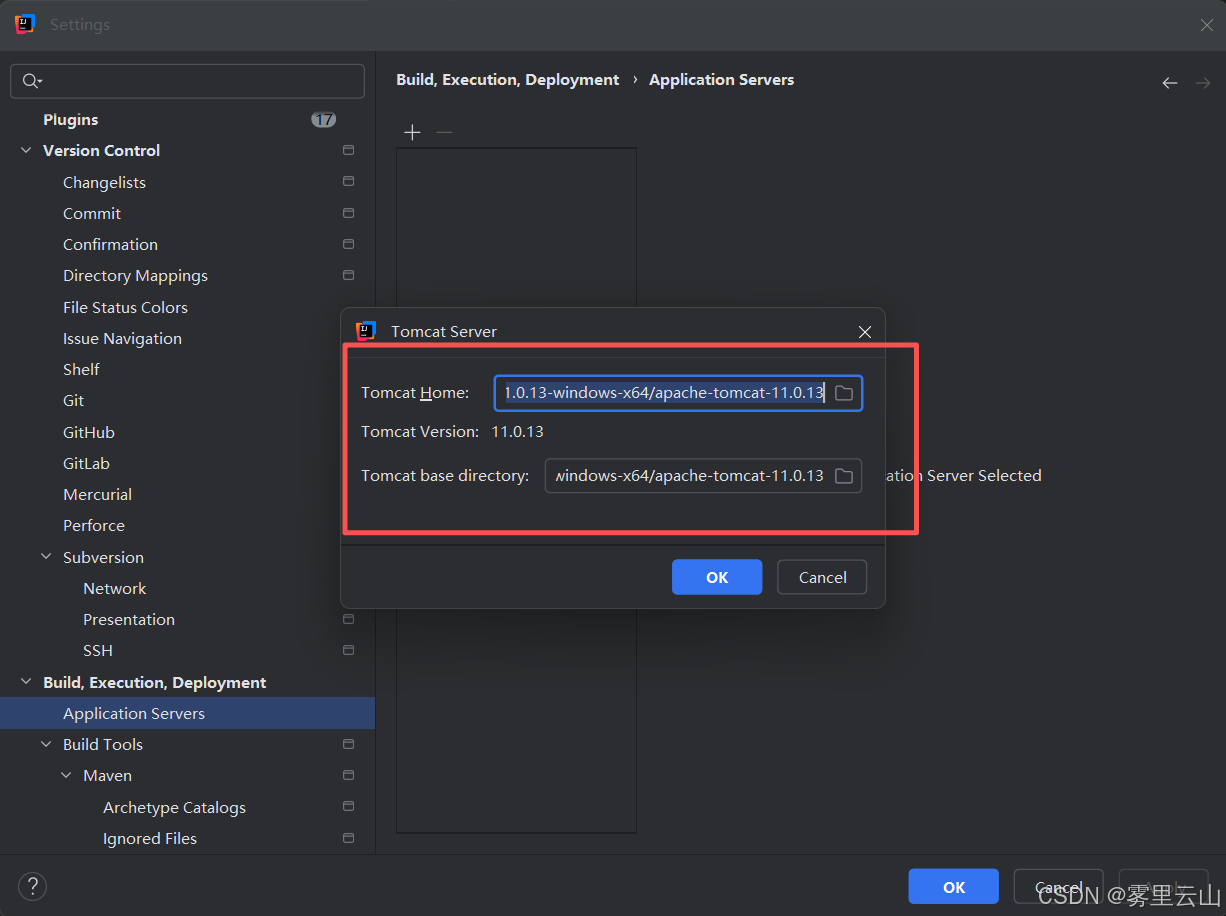1226x916 pixels.
Task: Collapse the Maven tree node
Action: coord(66,775)
